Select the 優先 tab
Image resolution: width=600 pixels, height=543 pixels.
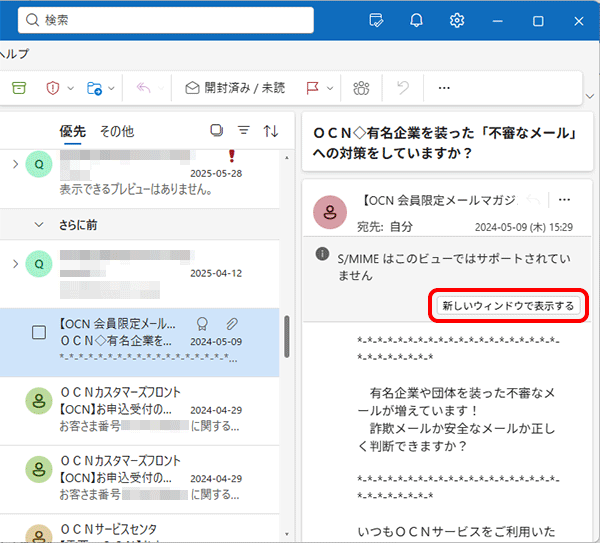(73, 131)
